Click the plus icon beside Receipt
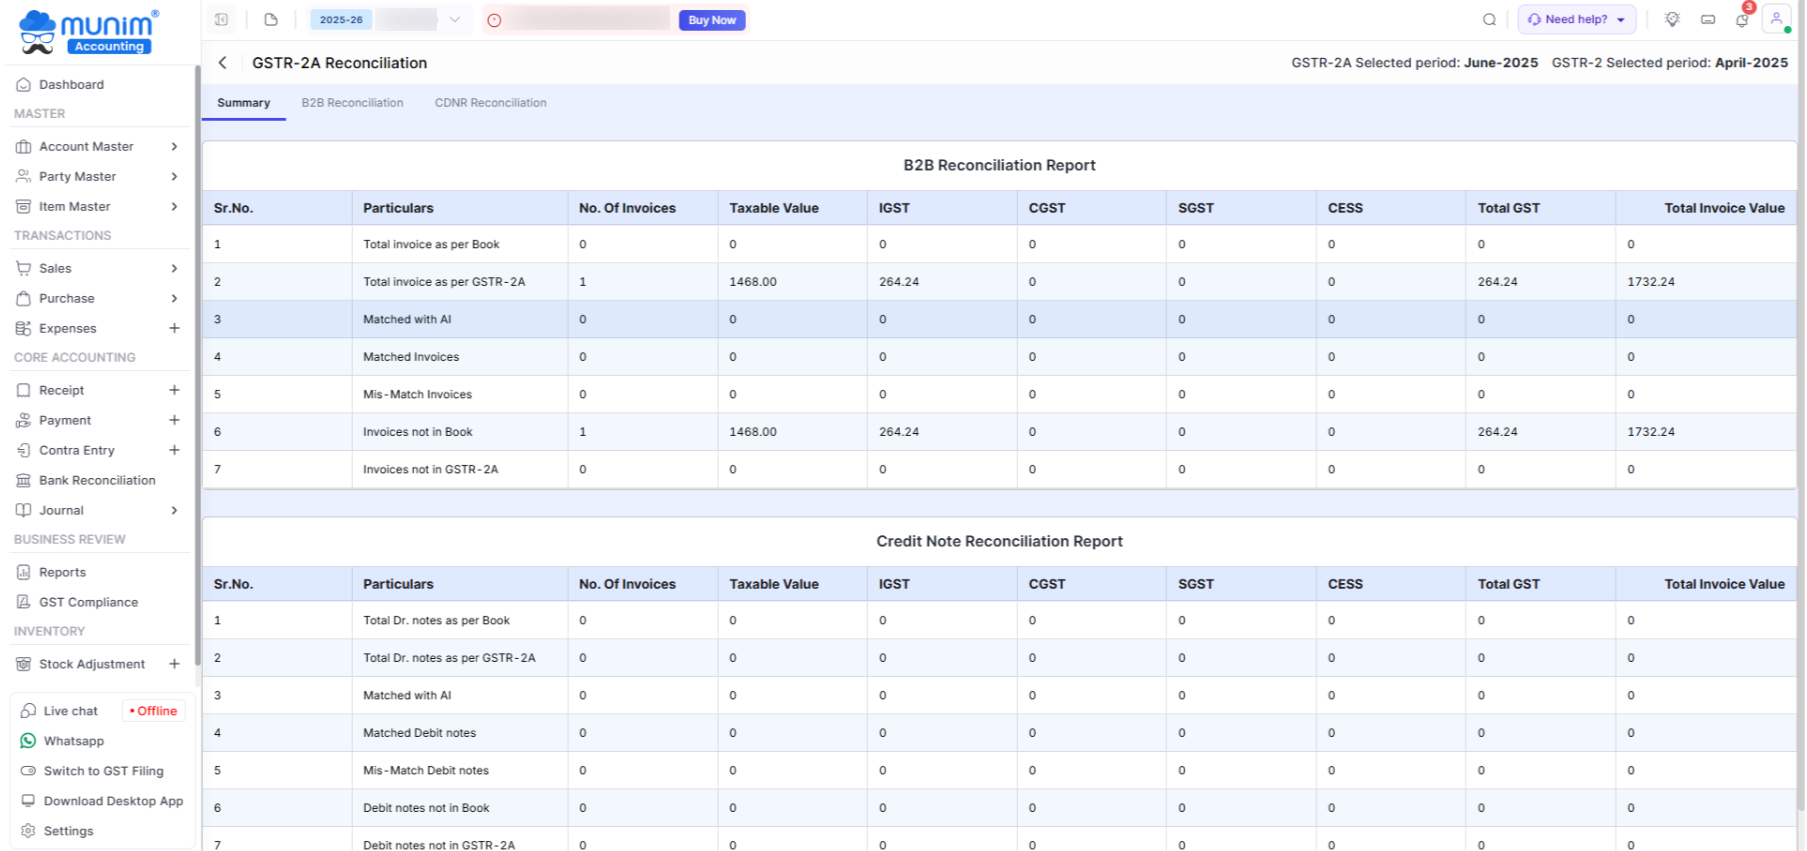 (x=174, y=390)
